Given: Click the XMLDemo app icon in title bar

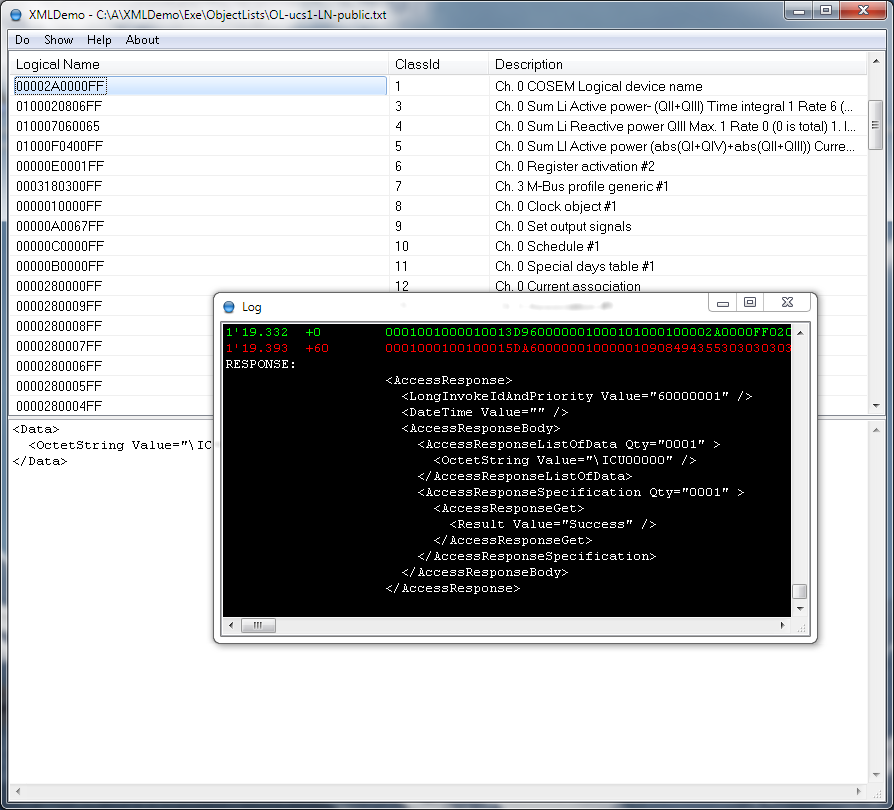Looking at the screenshot, I should (16, 15).
